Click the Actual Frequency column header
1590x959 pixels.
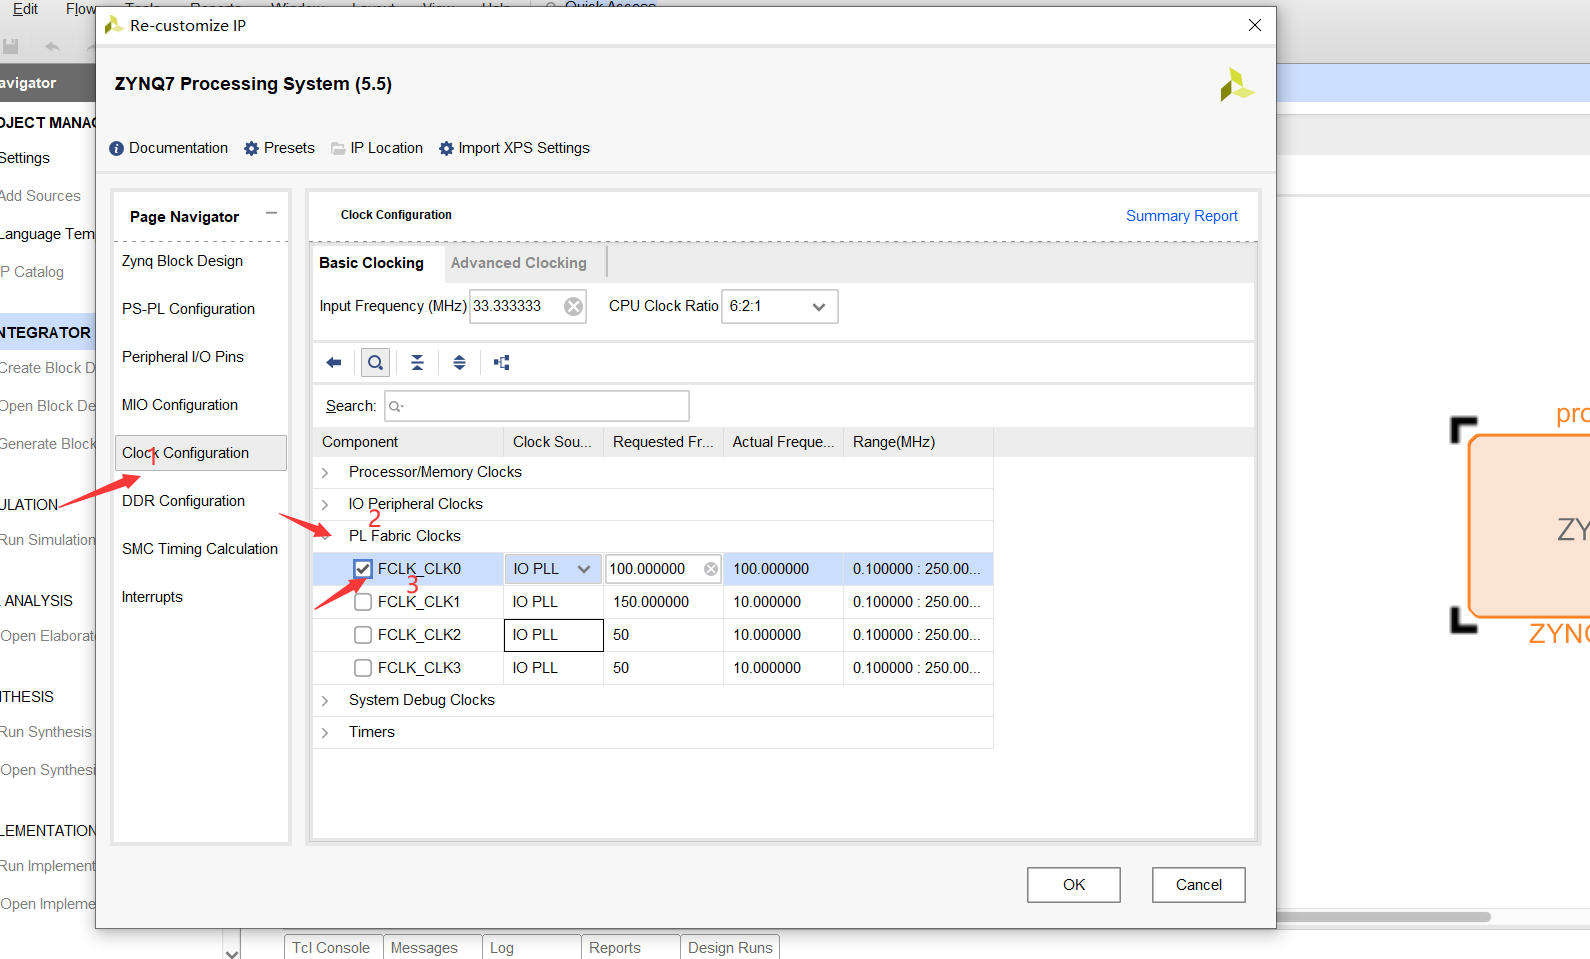(783, 442)
